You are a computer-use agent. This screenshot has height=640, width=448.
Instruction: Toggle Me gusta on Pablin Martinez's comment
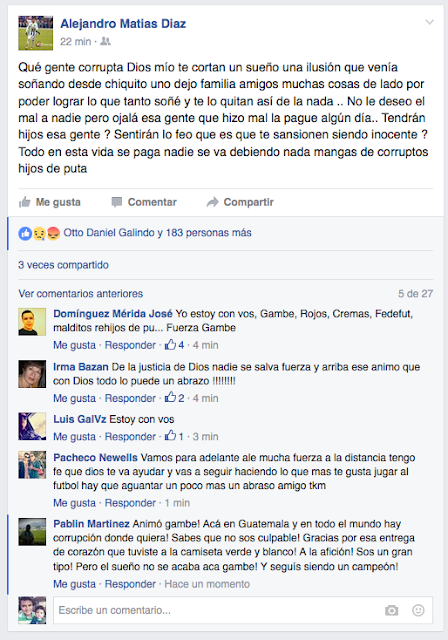(x=74, y=584)
